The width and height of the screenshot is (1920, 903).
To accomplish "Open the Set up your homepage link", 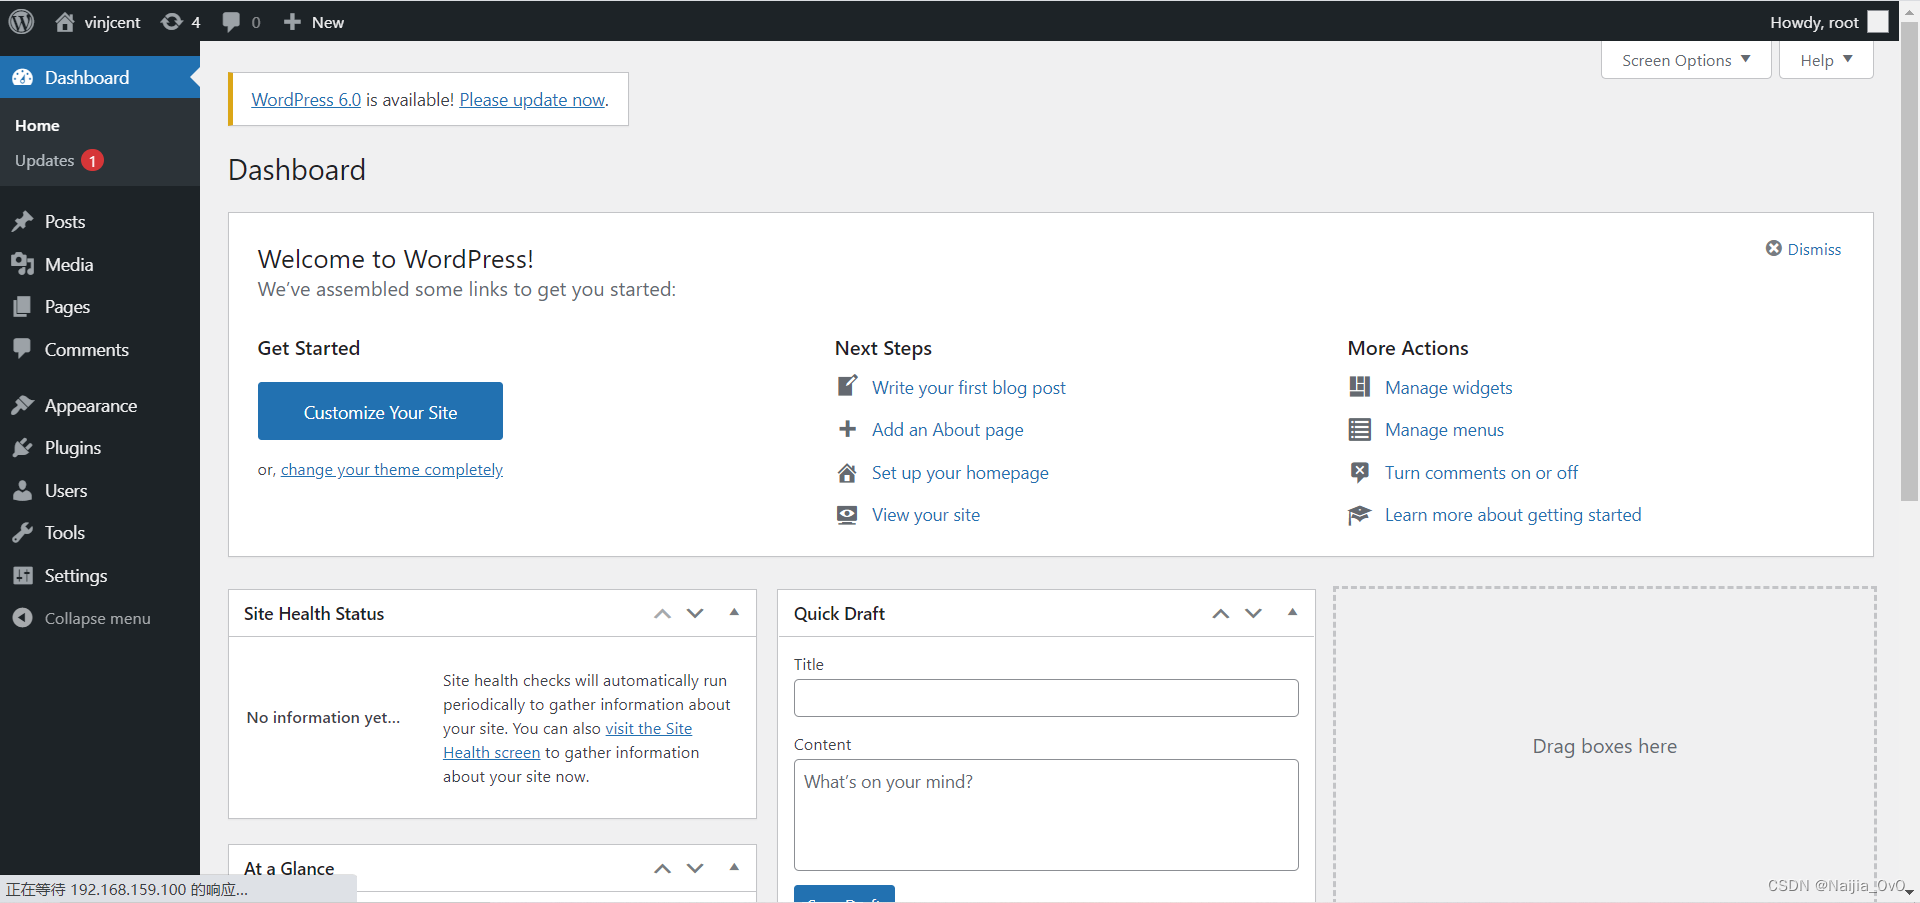I will point(960,472).
